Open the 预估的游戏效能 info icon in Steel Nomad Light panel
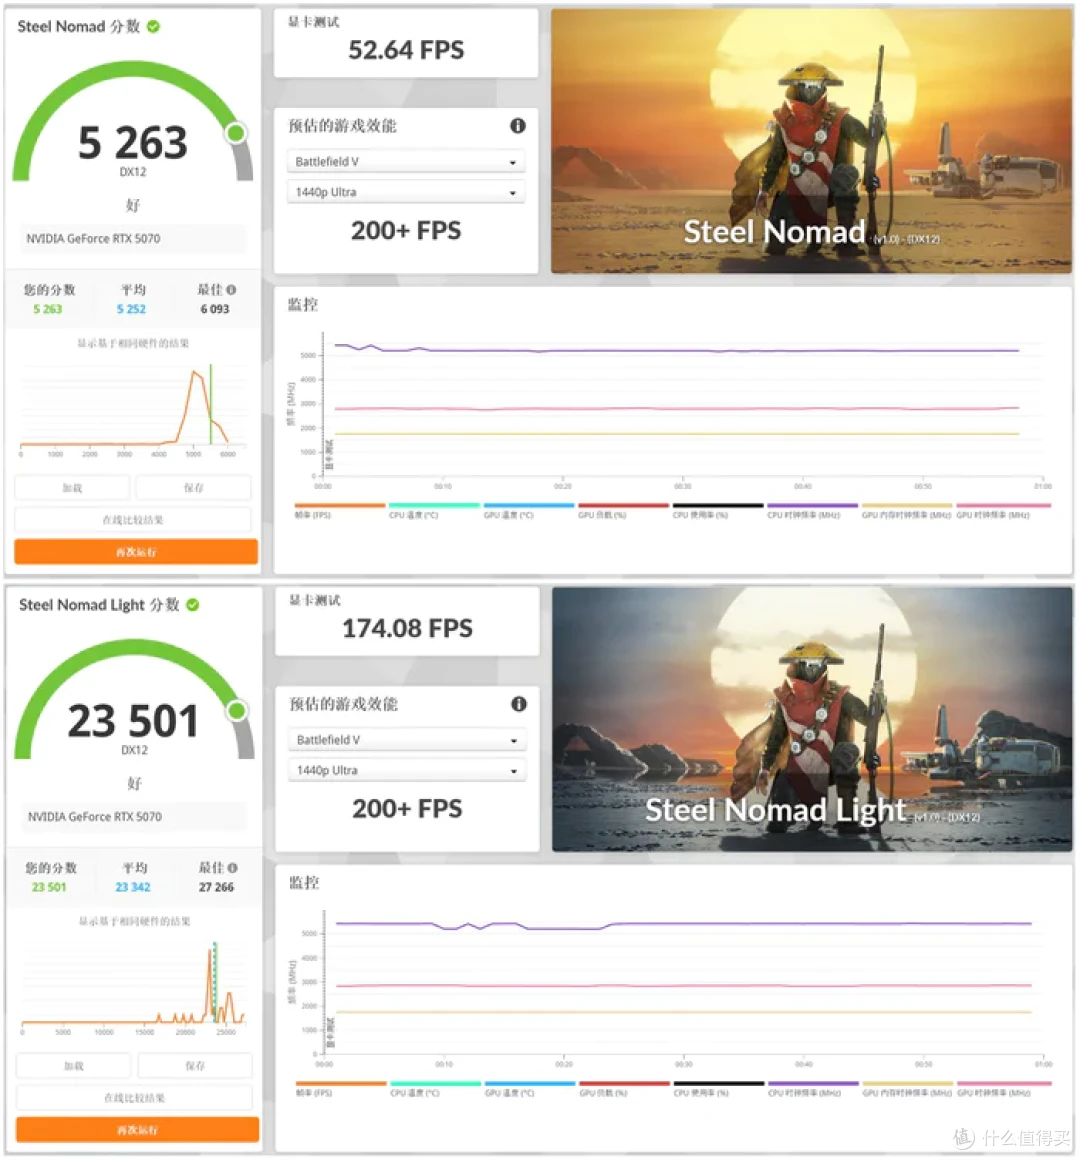 coord(519,704)
